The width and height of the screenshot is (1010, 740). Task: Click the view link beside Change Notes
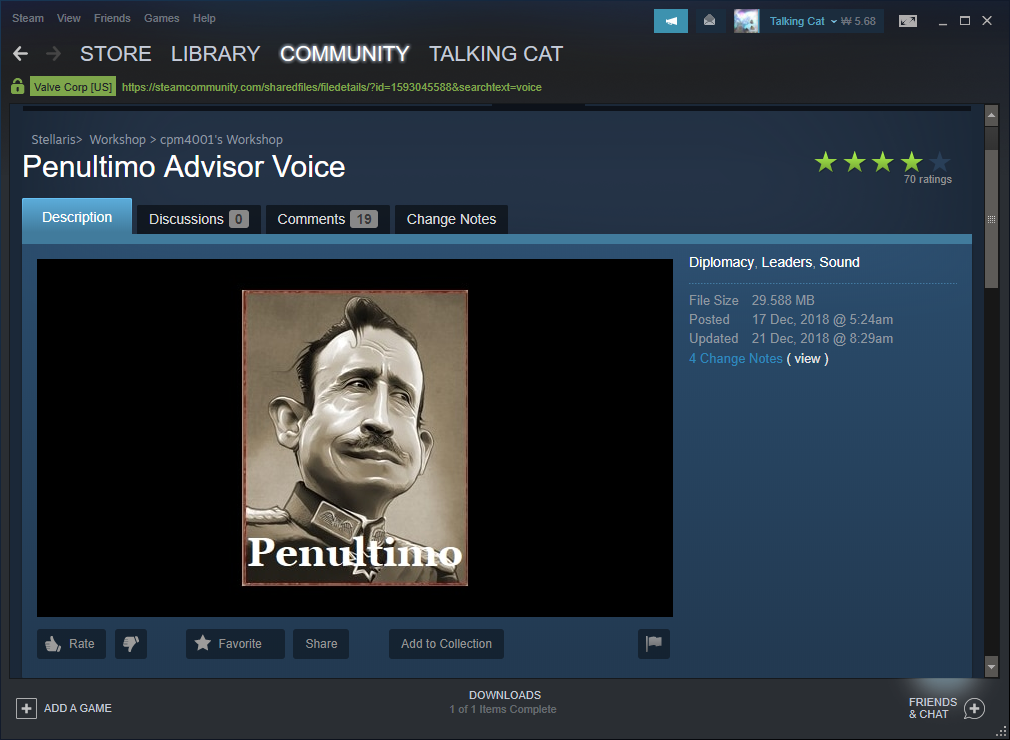coord(807,359)
